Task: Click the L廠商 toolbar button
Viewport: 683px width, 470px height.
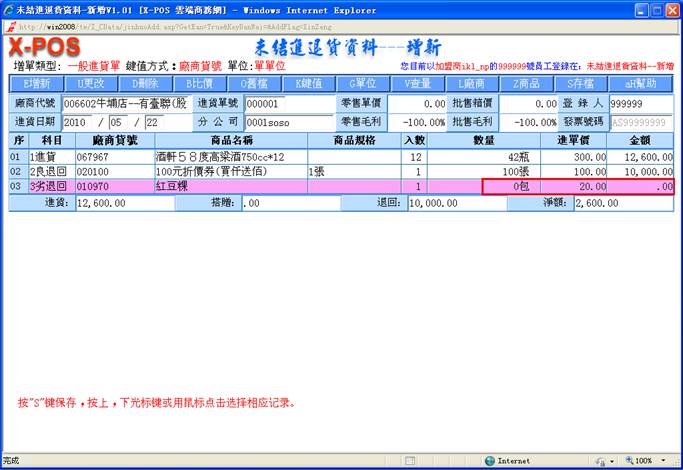Action: click(x=471, y=83)
